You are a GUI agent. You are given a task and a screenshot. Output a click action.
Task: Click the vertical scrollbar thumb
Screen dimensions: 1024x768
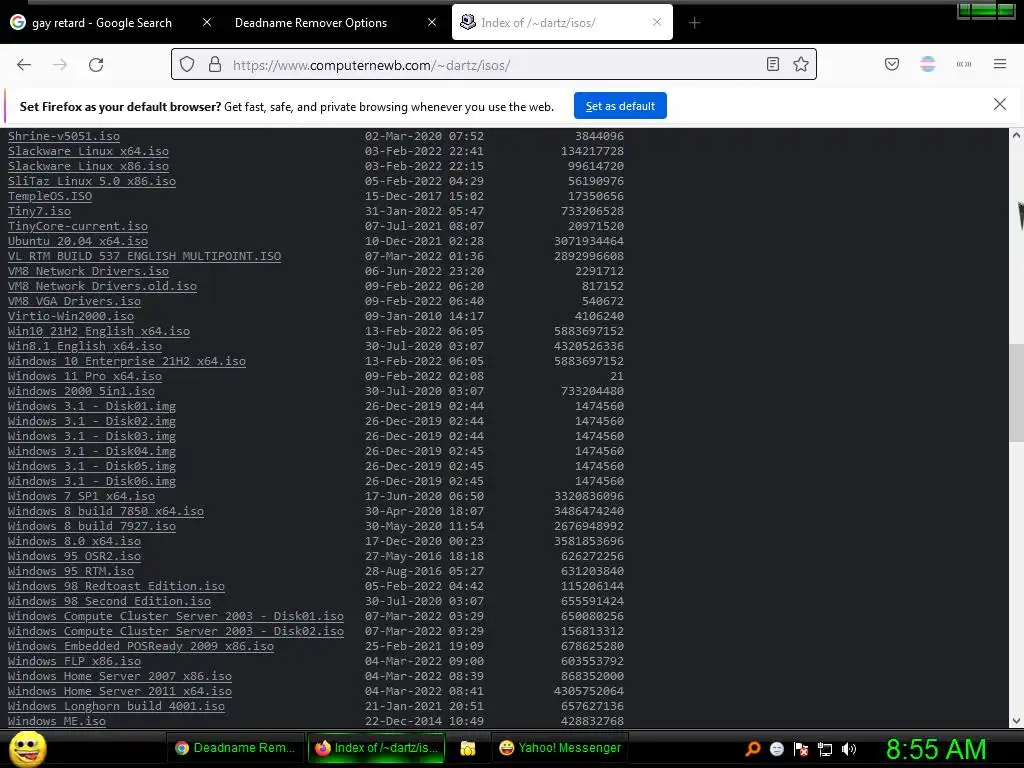[1016, 393]
